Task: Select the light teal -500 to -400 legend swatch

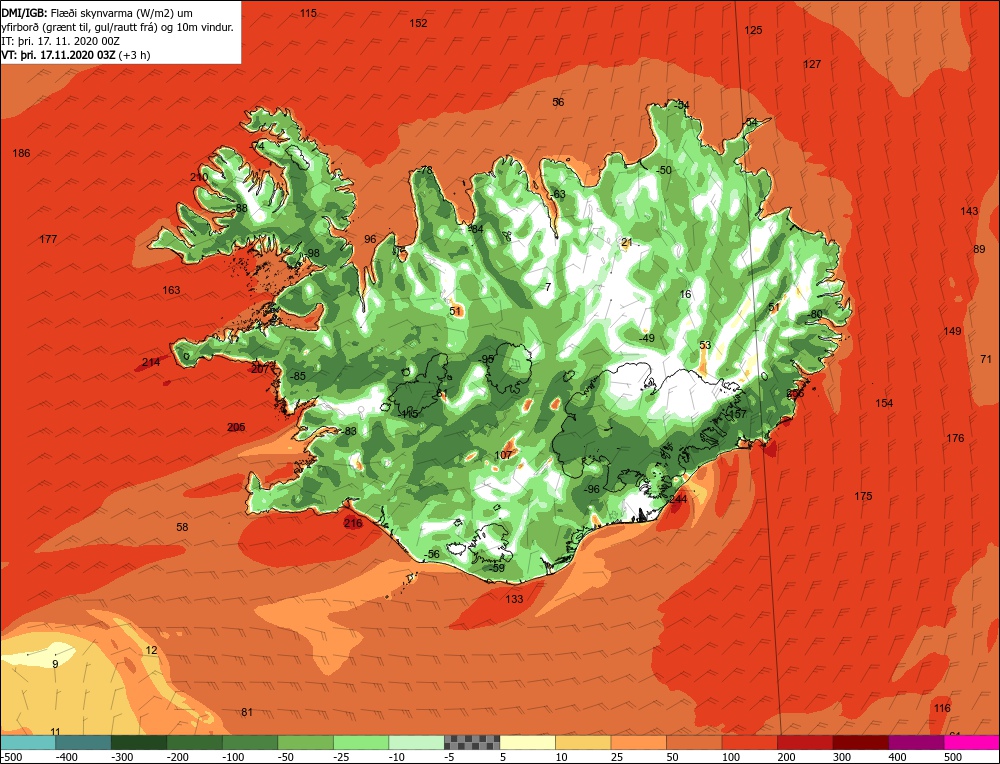Action: [x=27, y=742]
